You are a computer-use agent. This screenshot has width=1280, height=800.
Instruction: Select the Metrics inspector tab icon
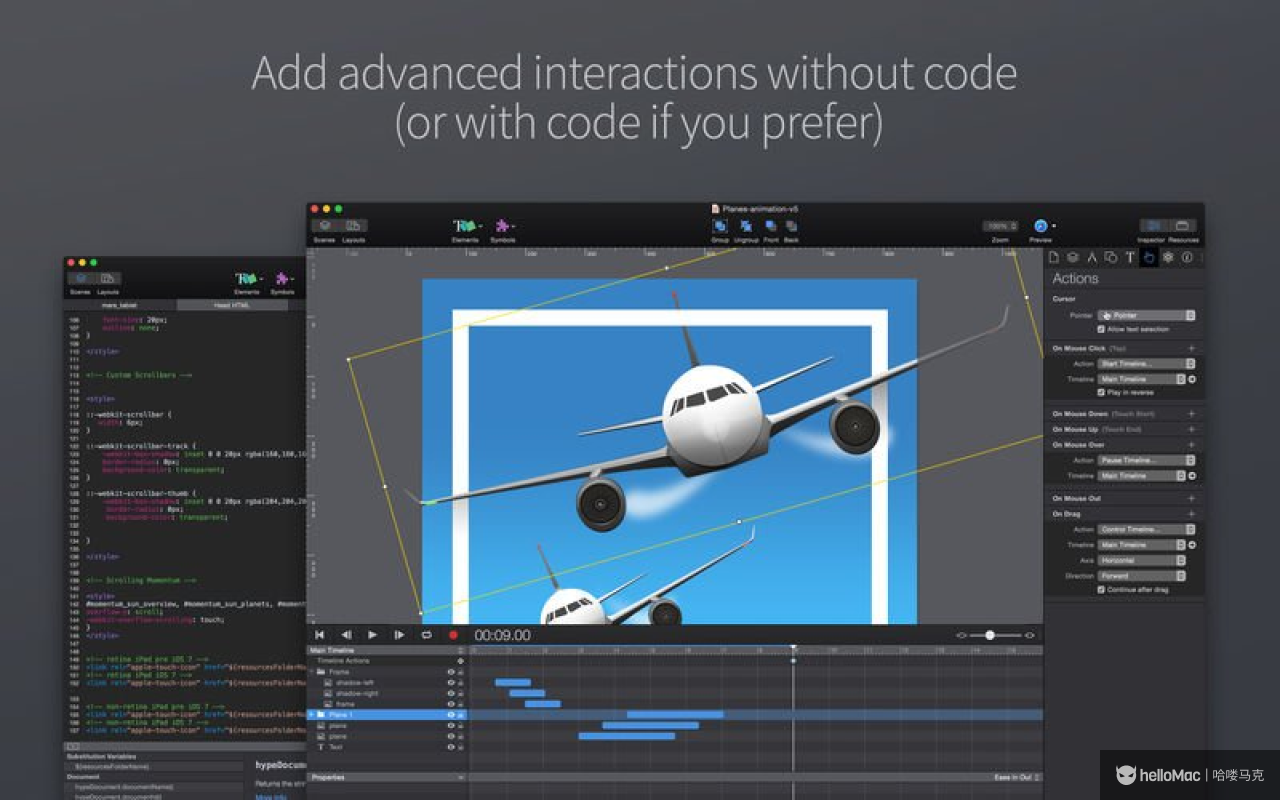click(1092, 257)
